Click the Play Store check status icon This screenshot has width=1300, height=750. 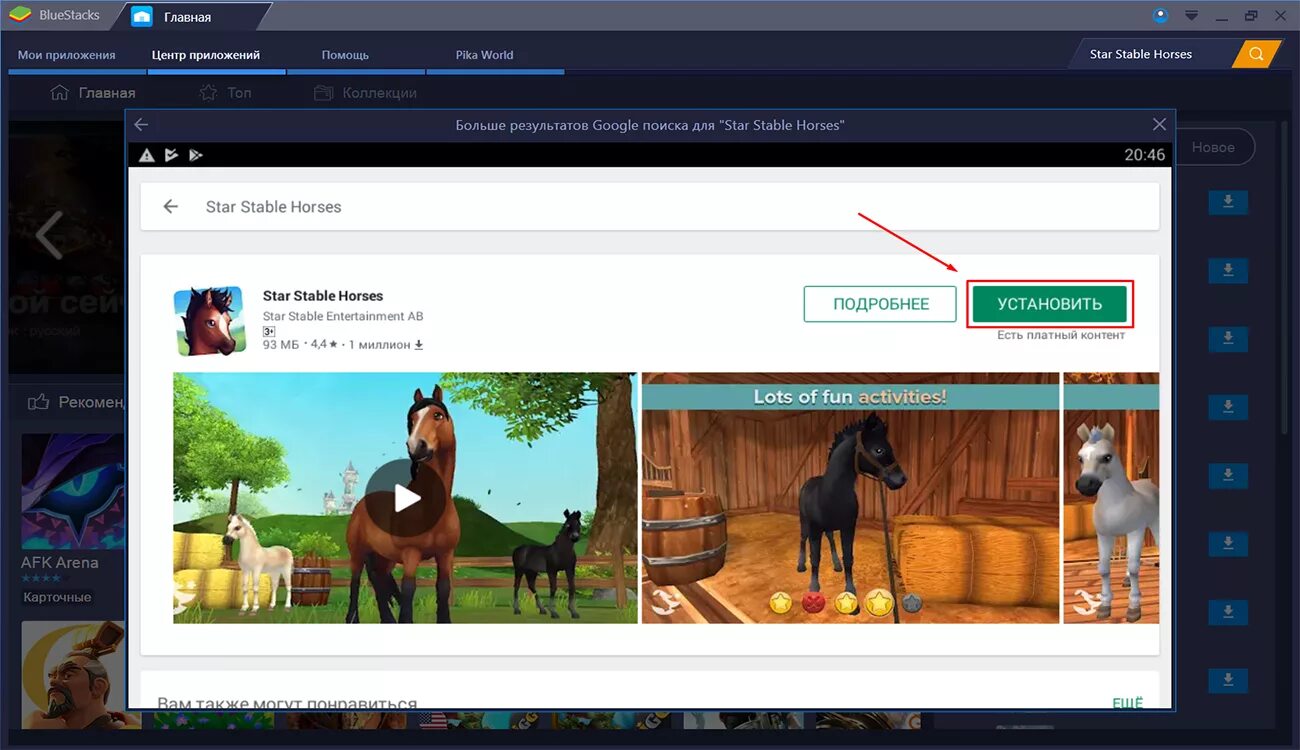pos(171,155)
